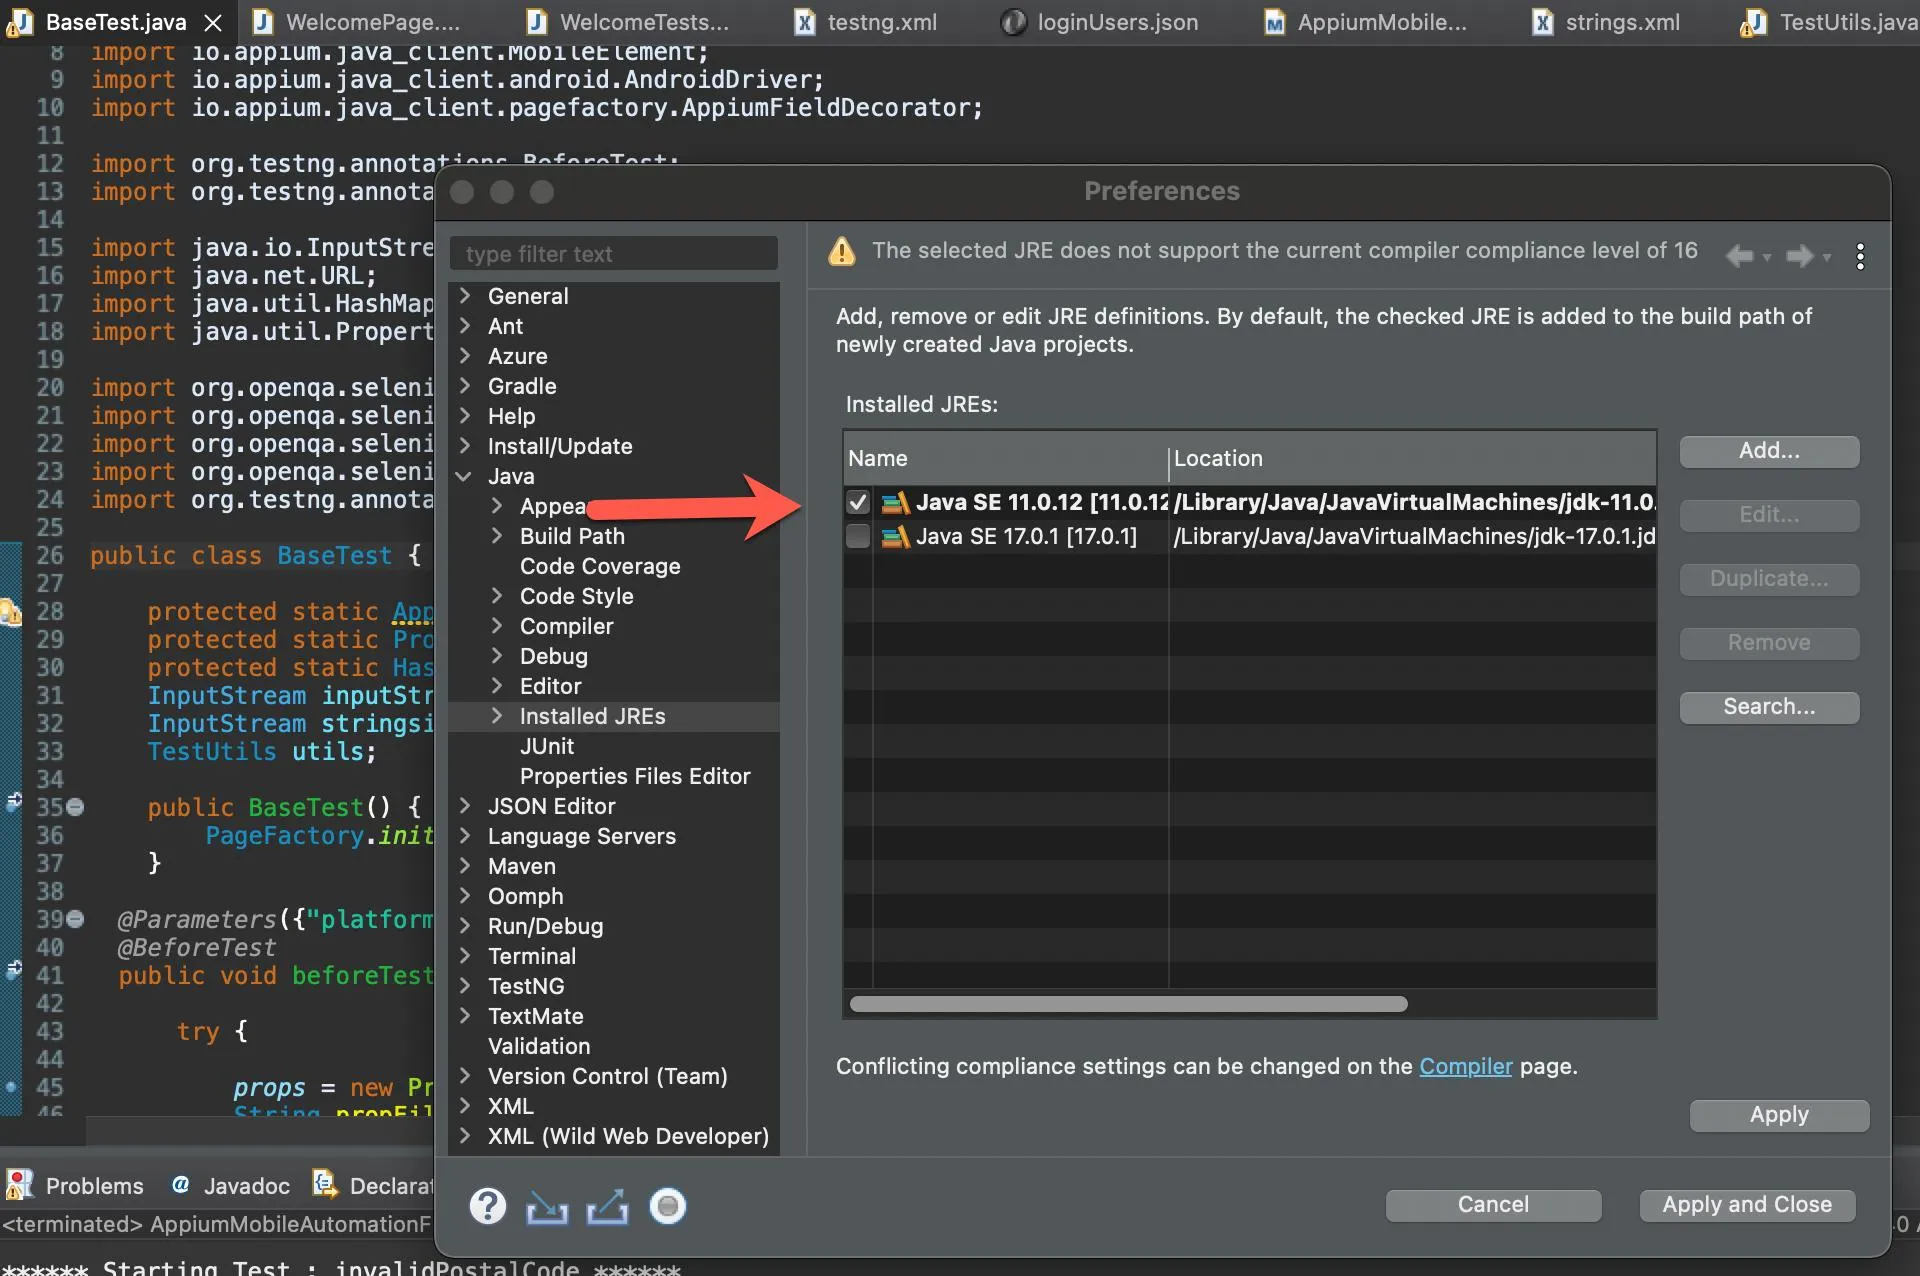Open the three-dot view menu icon
The width and height of the screenshot is (1920, 1276).
point(1860,256)
